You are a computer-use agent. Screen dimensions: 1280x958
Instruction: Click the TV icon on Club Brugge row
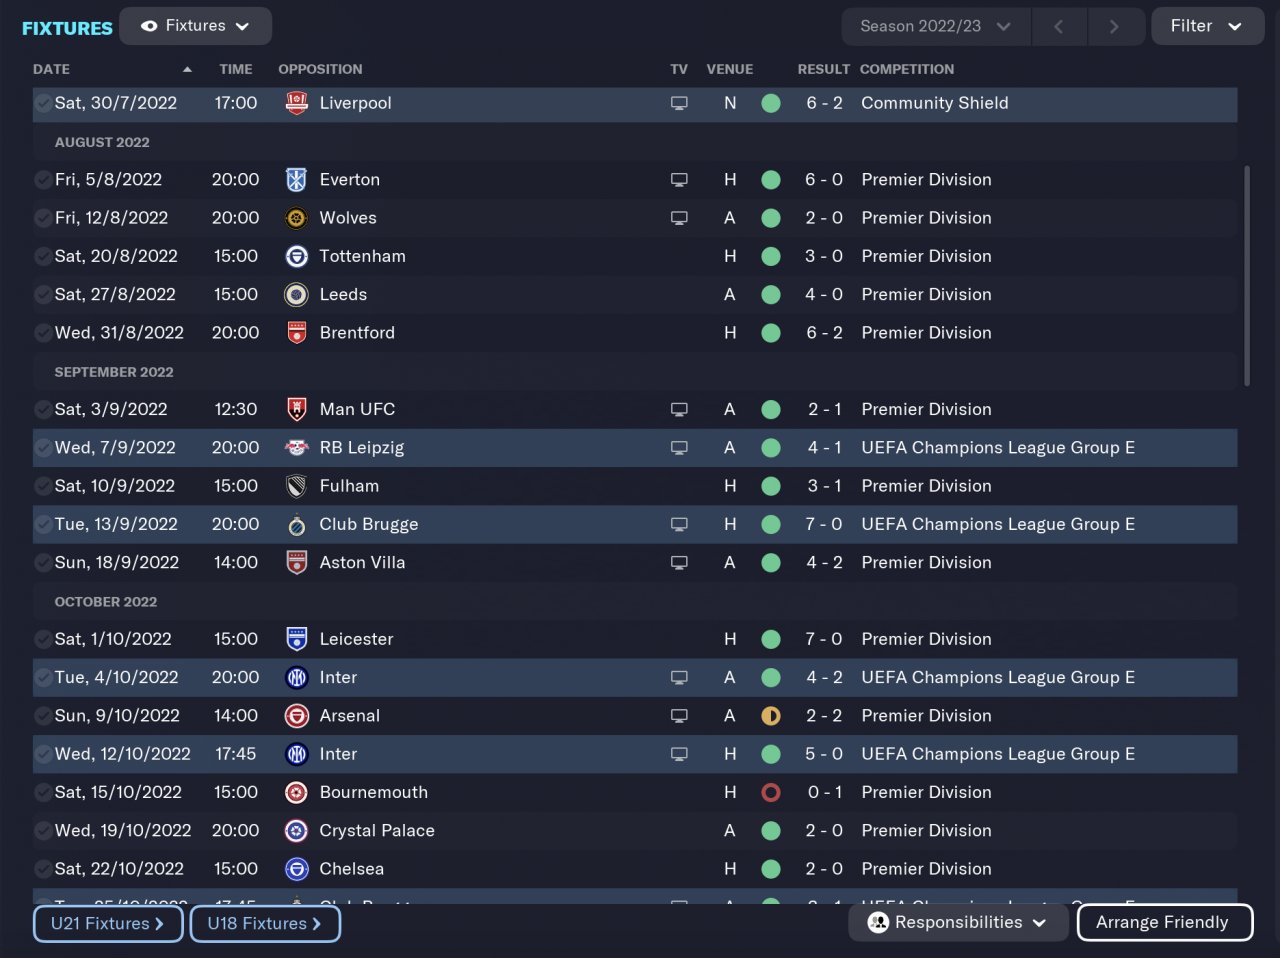point(679,524)
